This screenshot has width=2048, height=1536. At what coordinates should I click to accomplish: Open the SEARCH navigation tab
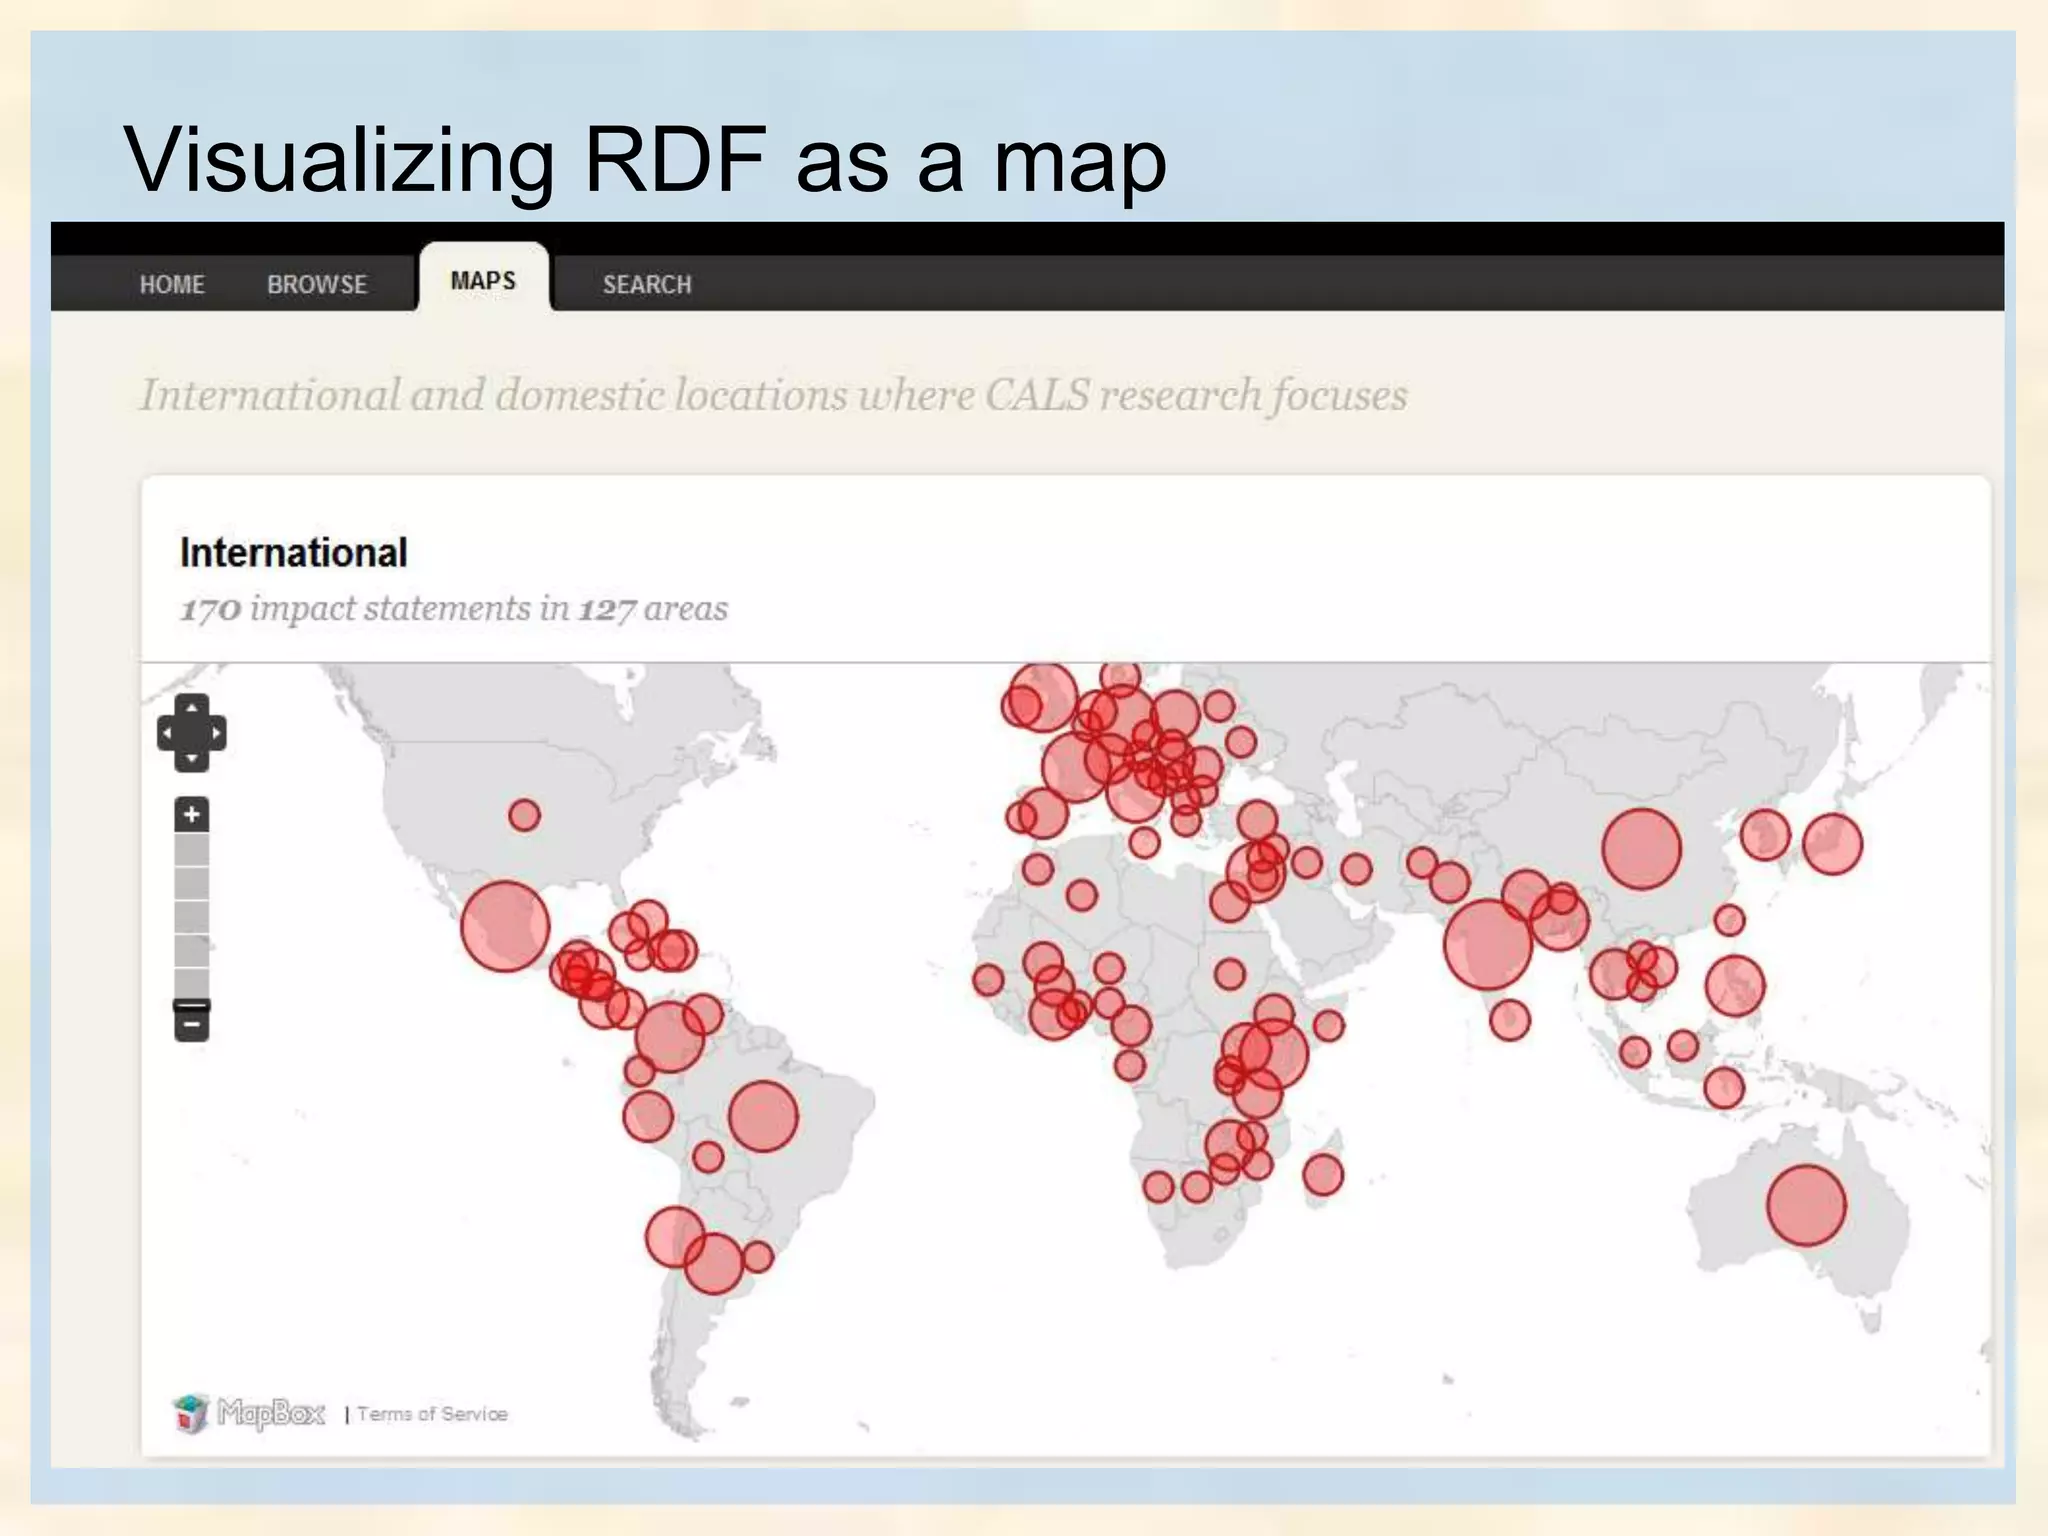pos(647,285)
